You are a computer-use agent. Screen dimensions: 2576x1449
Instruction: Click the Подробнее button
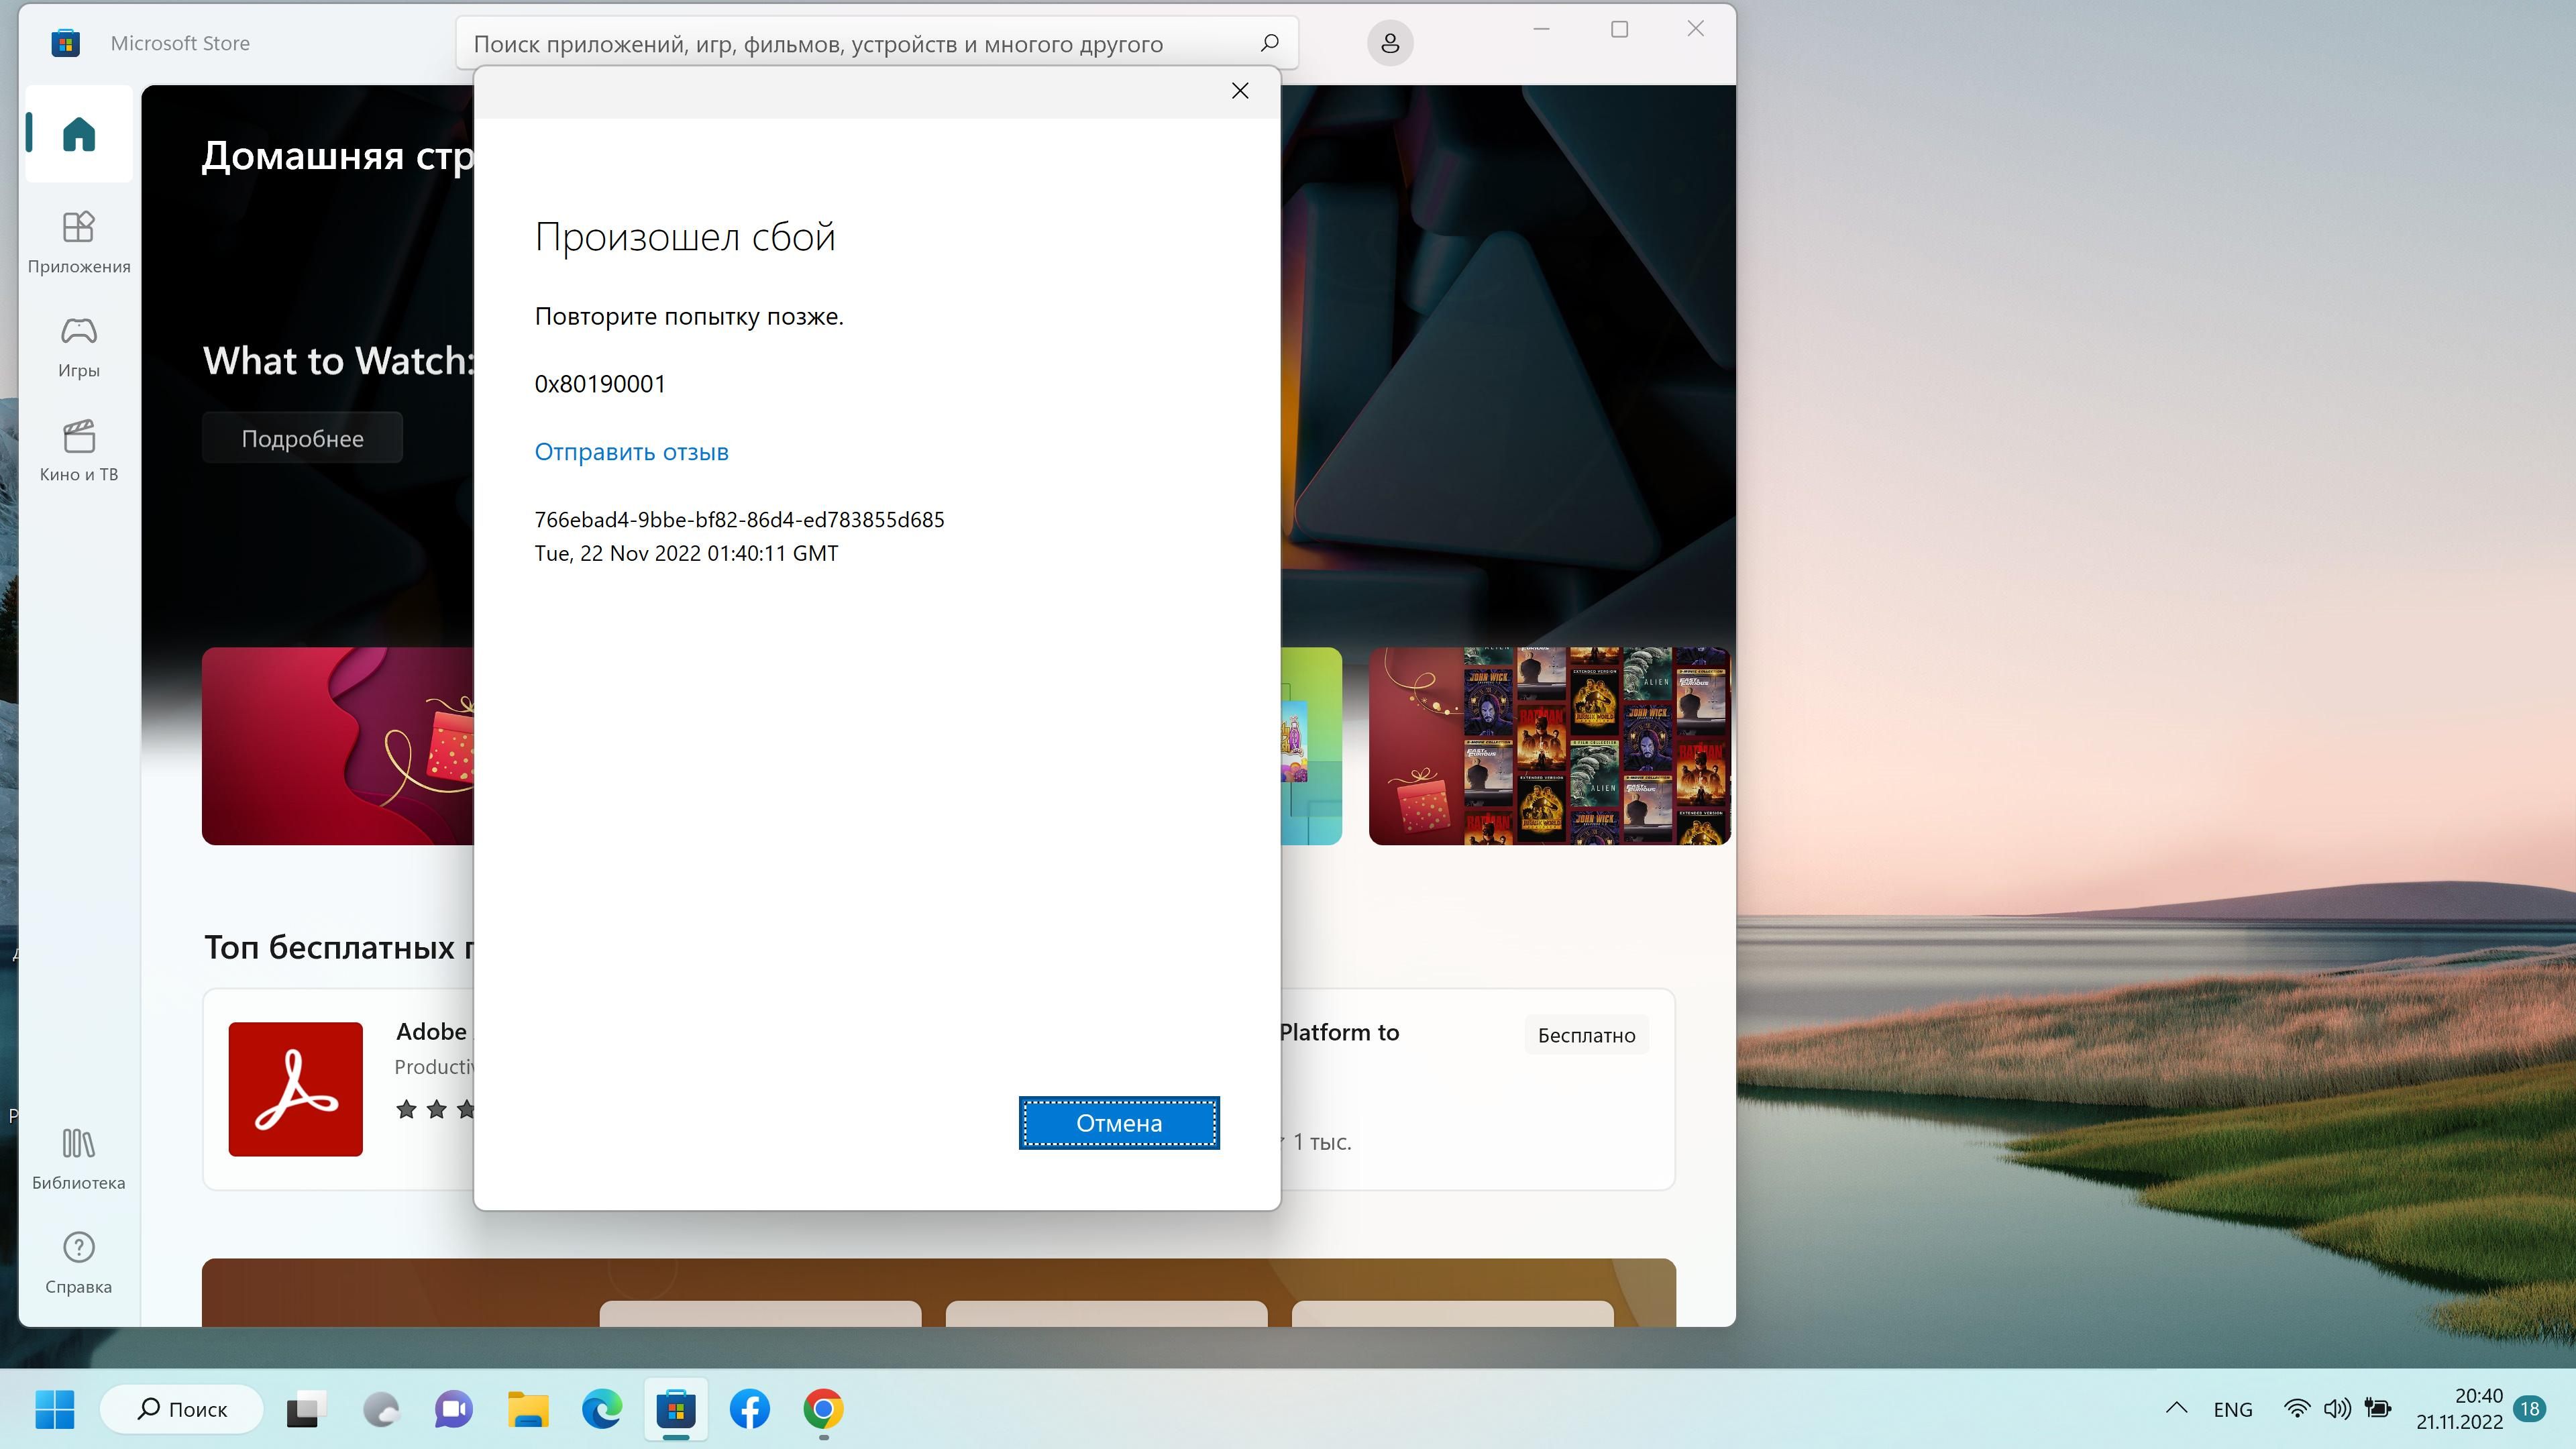point(302,438)
